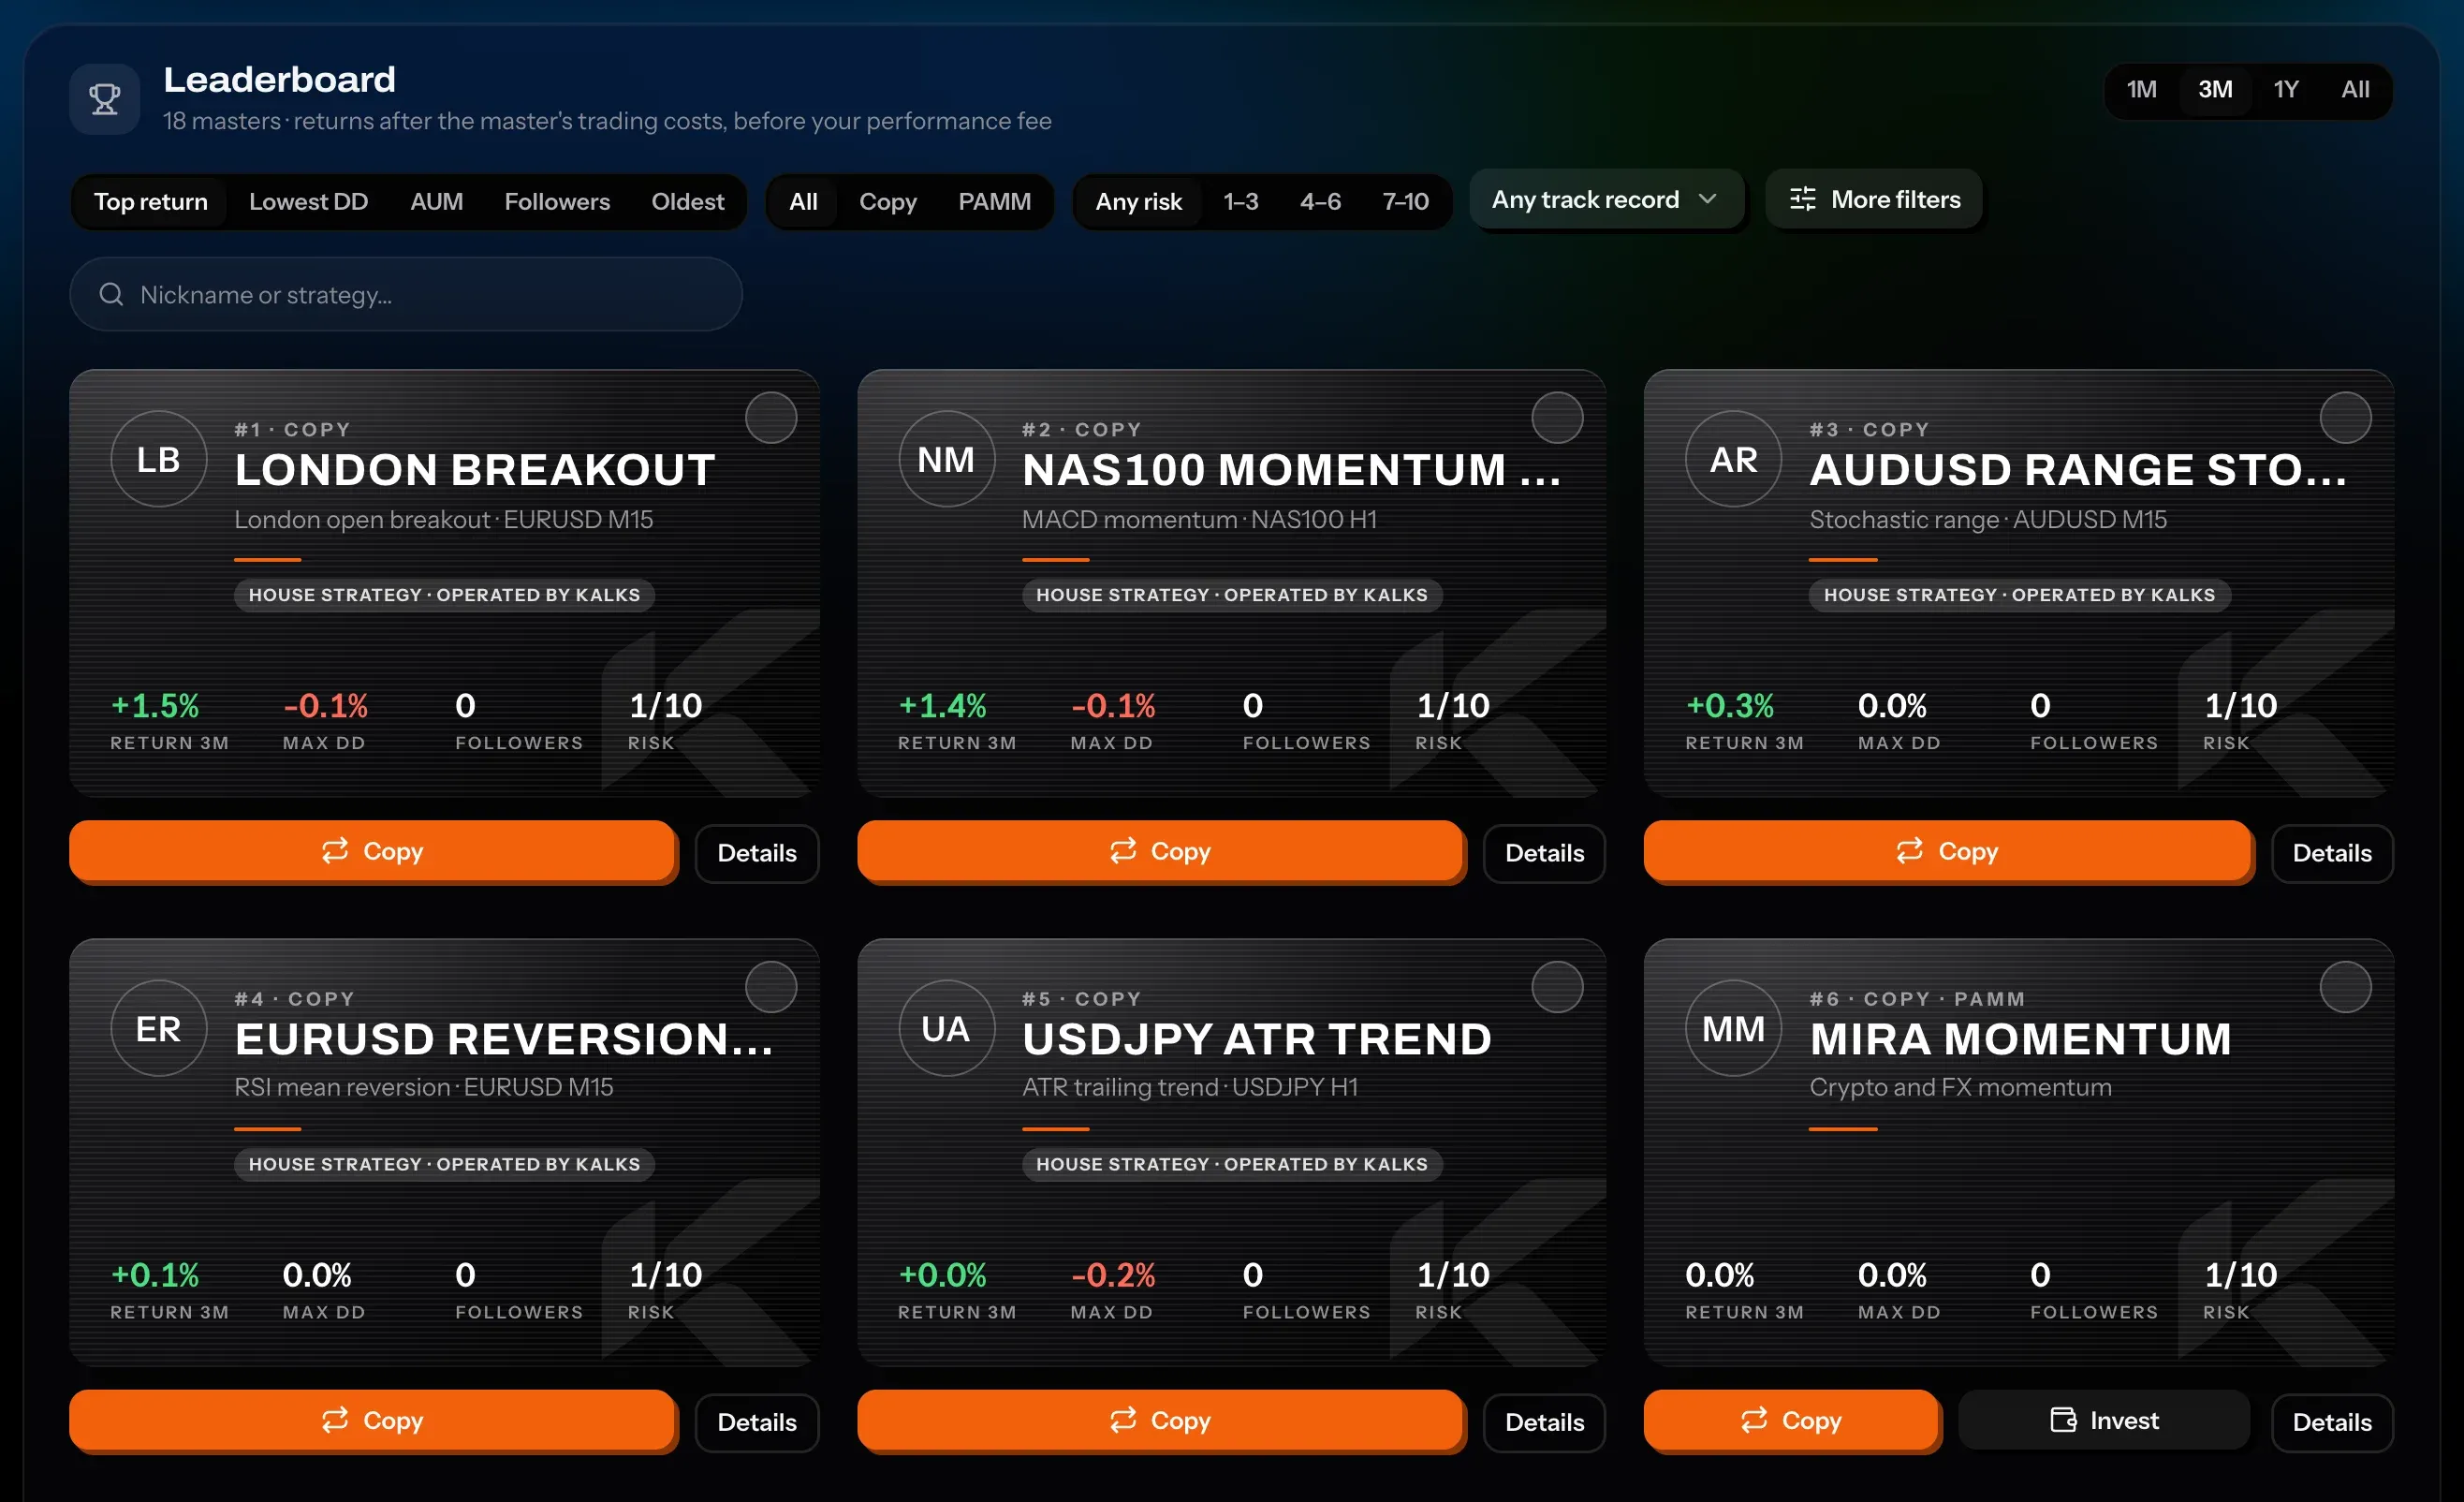Focus the Nickname or strategy search field
The height and width of the screenshot is (1502, 2464).
pos(406,294)
